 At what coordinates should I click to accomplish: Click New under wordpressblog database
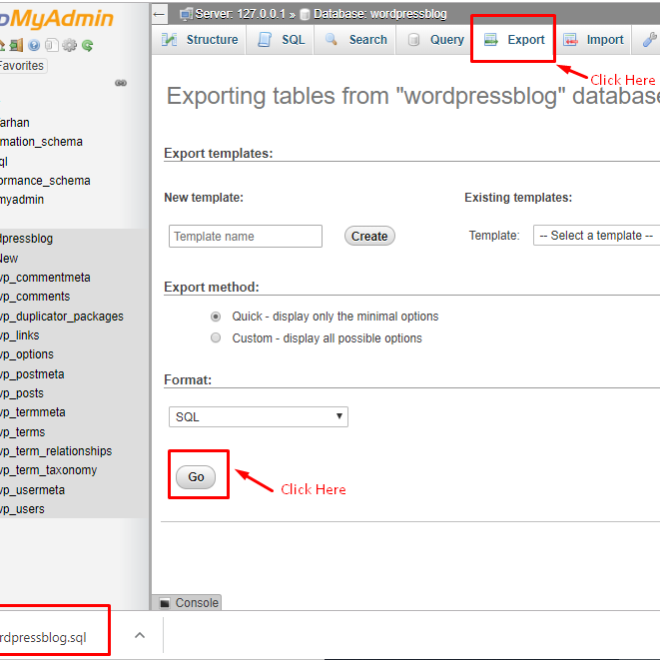click(9, 258)
